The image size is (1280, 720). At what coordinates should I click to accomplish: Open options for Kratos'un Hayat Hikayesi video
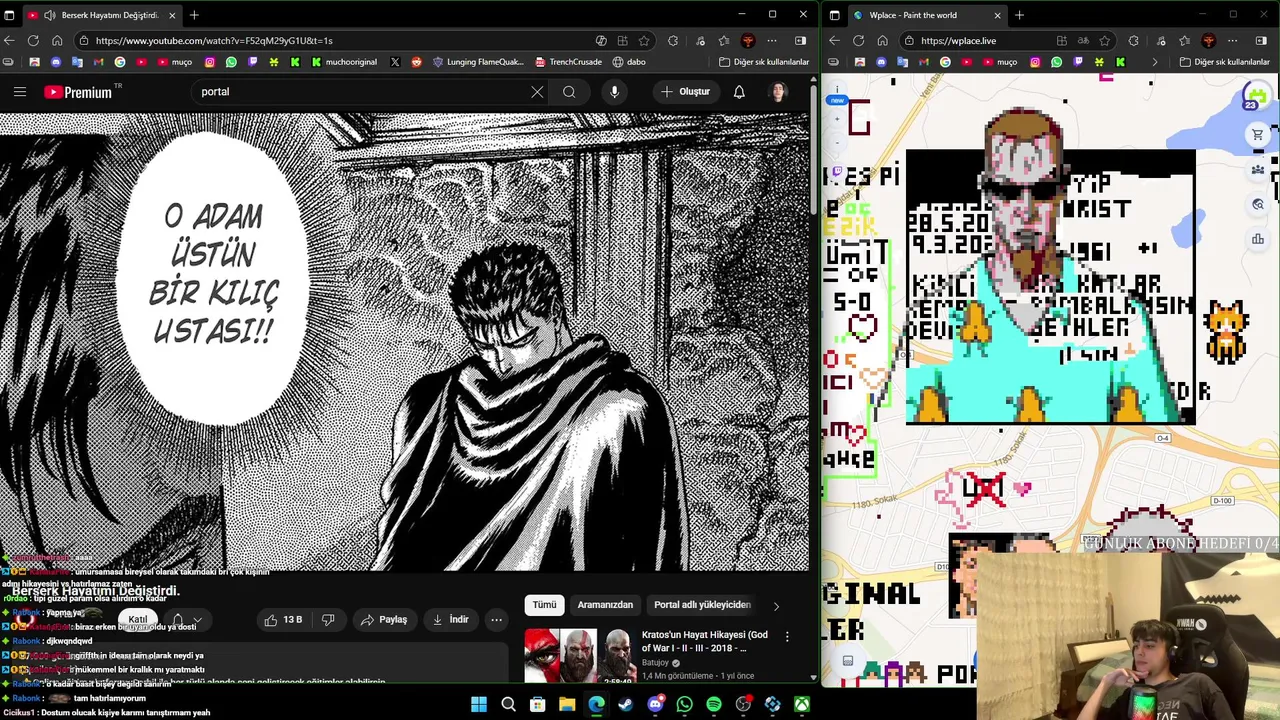787,636
